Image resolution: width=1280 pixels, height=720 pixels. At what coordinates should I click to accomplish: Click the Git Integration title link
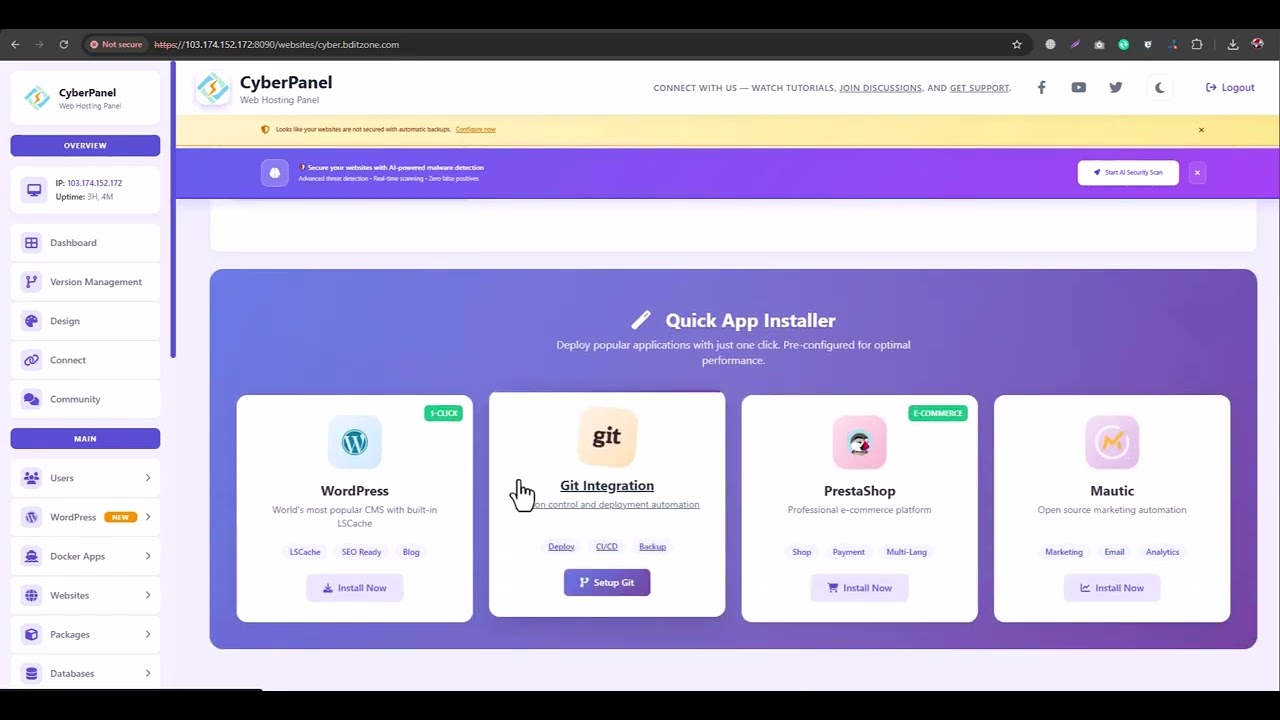click(607, 486)
